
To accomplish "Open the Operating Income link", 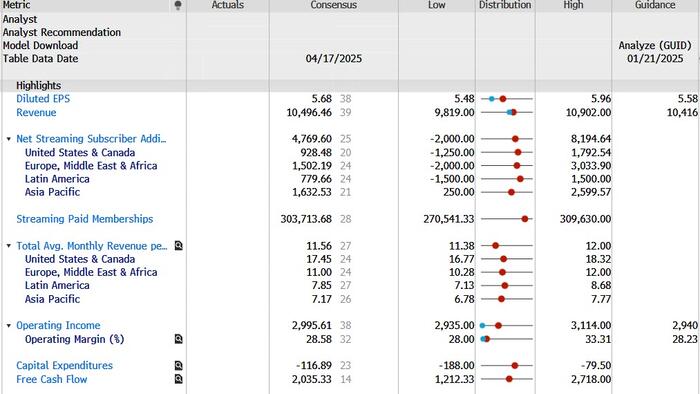I will click(x=58, y=325).
